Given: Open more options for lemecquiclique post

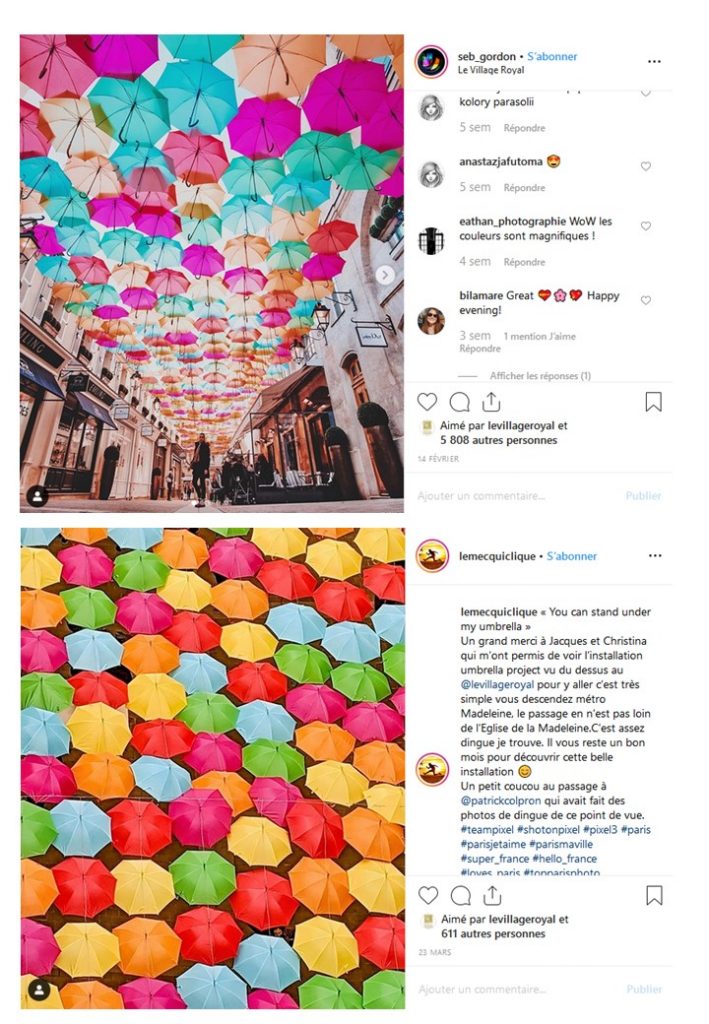Looking at the screenshot, I should [655, 556].
